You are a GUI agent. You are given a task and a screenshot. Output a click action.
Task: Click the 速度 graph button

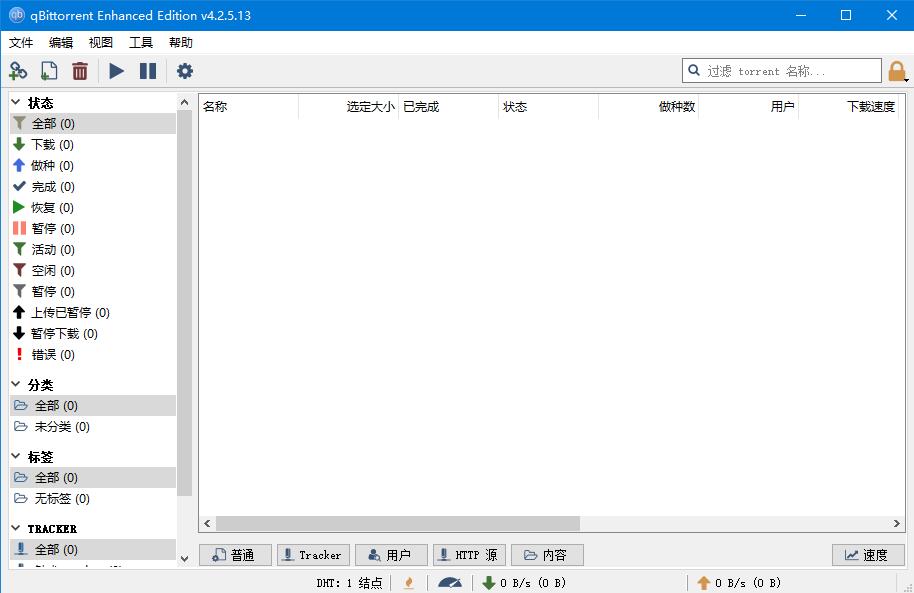(x=866, y=554)
